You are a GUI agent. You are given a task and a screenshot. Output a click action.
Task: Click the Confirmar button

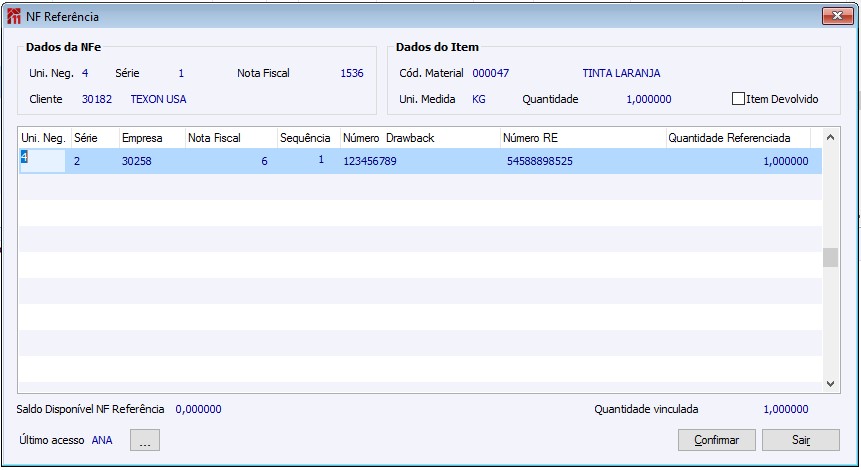point(717,440)
